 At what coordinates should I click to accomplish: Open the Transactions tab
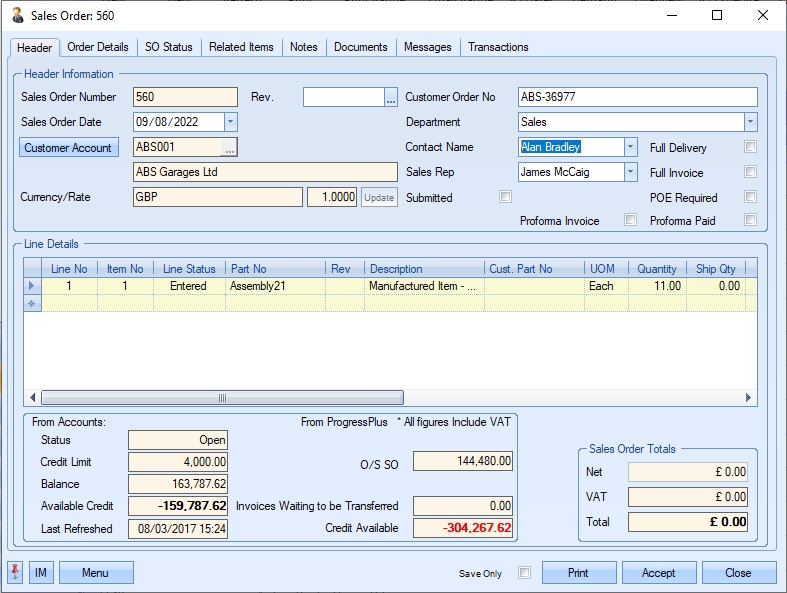pyautogui.click(x=498, y=47)
